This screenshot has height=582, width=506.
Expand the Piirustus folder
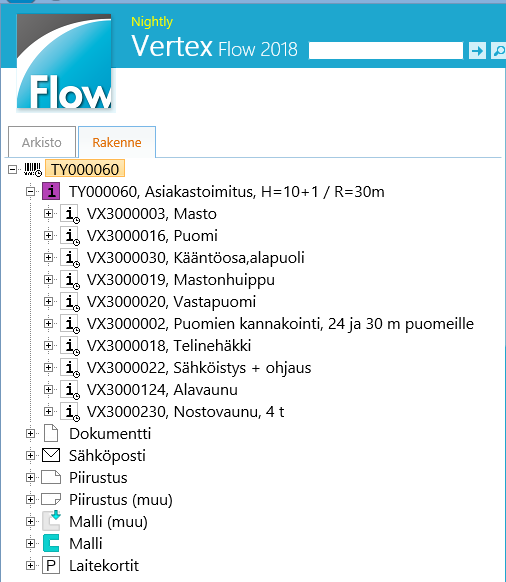pyautogui.click(x=30, y=477)
